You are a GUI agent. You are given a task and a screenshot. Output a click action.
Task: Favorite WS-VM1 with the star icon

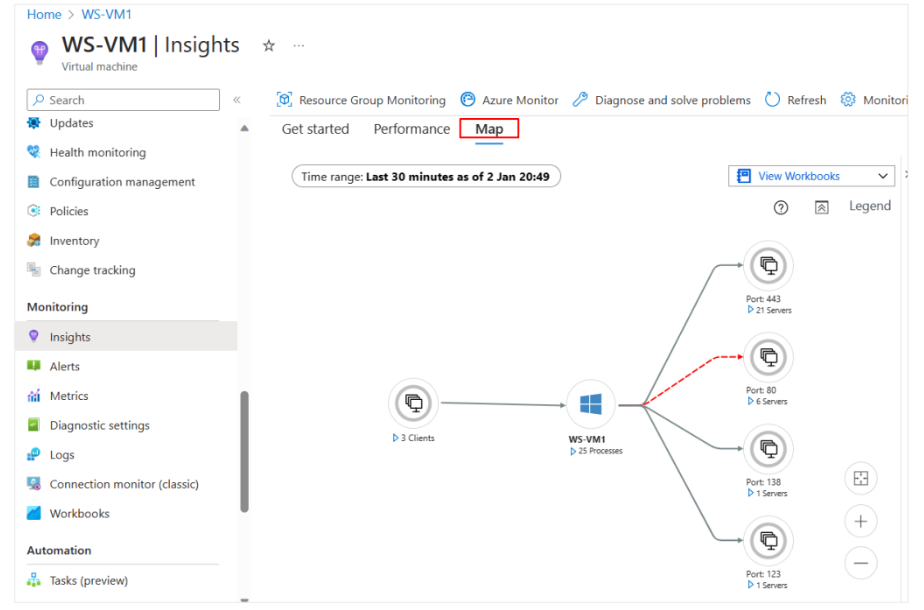point(269,45)
